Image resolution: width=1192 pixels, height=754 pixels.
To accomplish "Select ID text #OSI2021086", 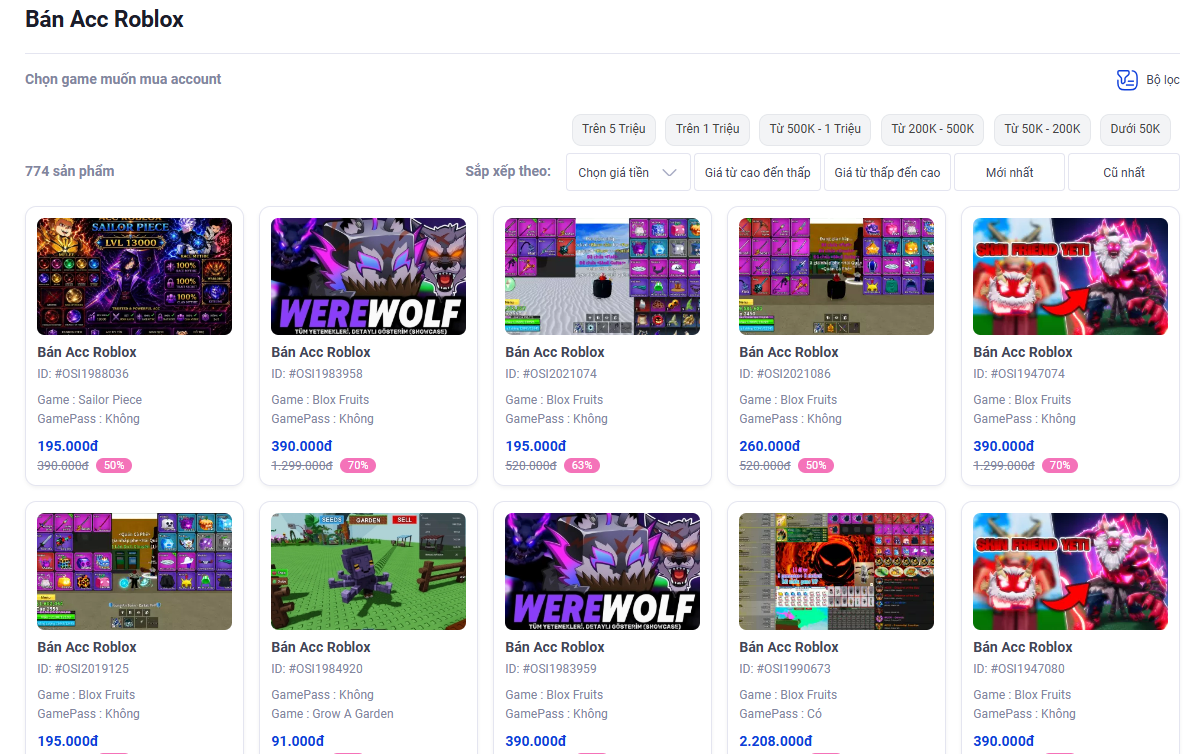I will coord(785,374).
